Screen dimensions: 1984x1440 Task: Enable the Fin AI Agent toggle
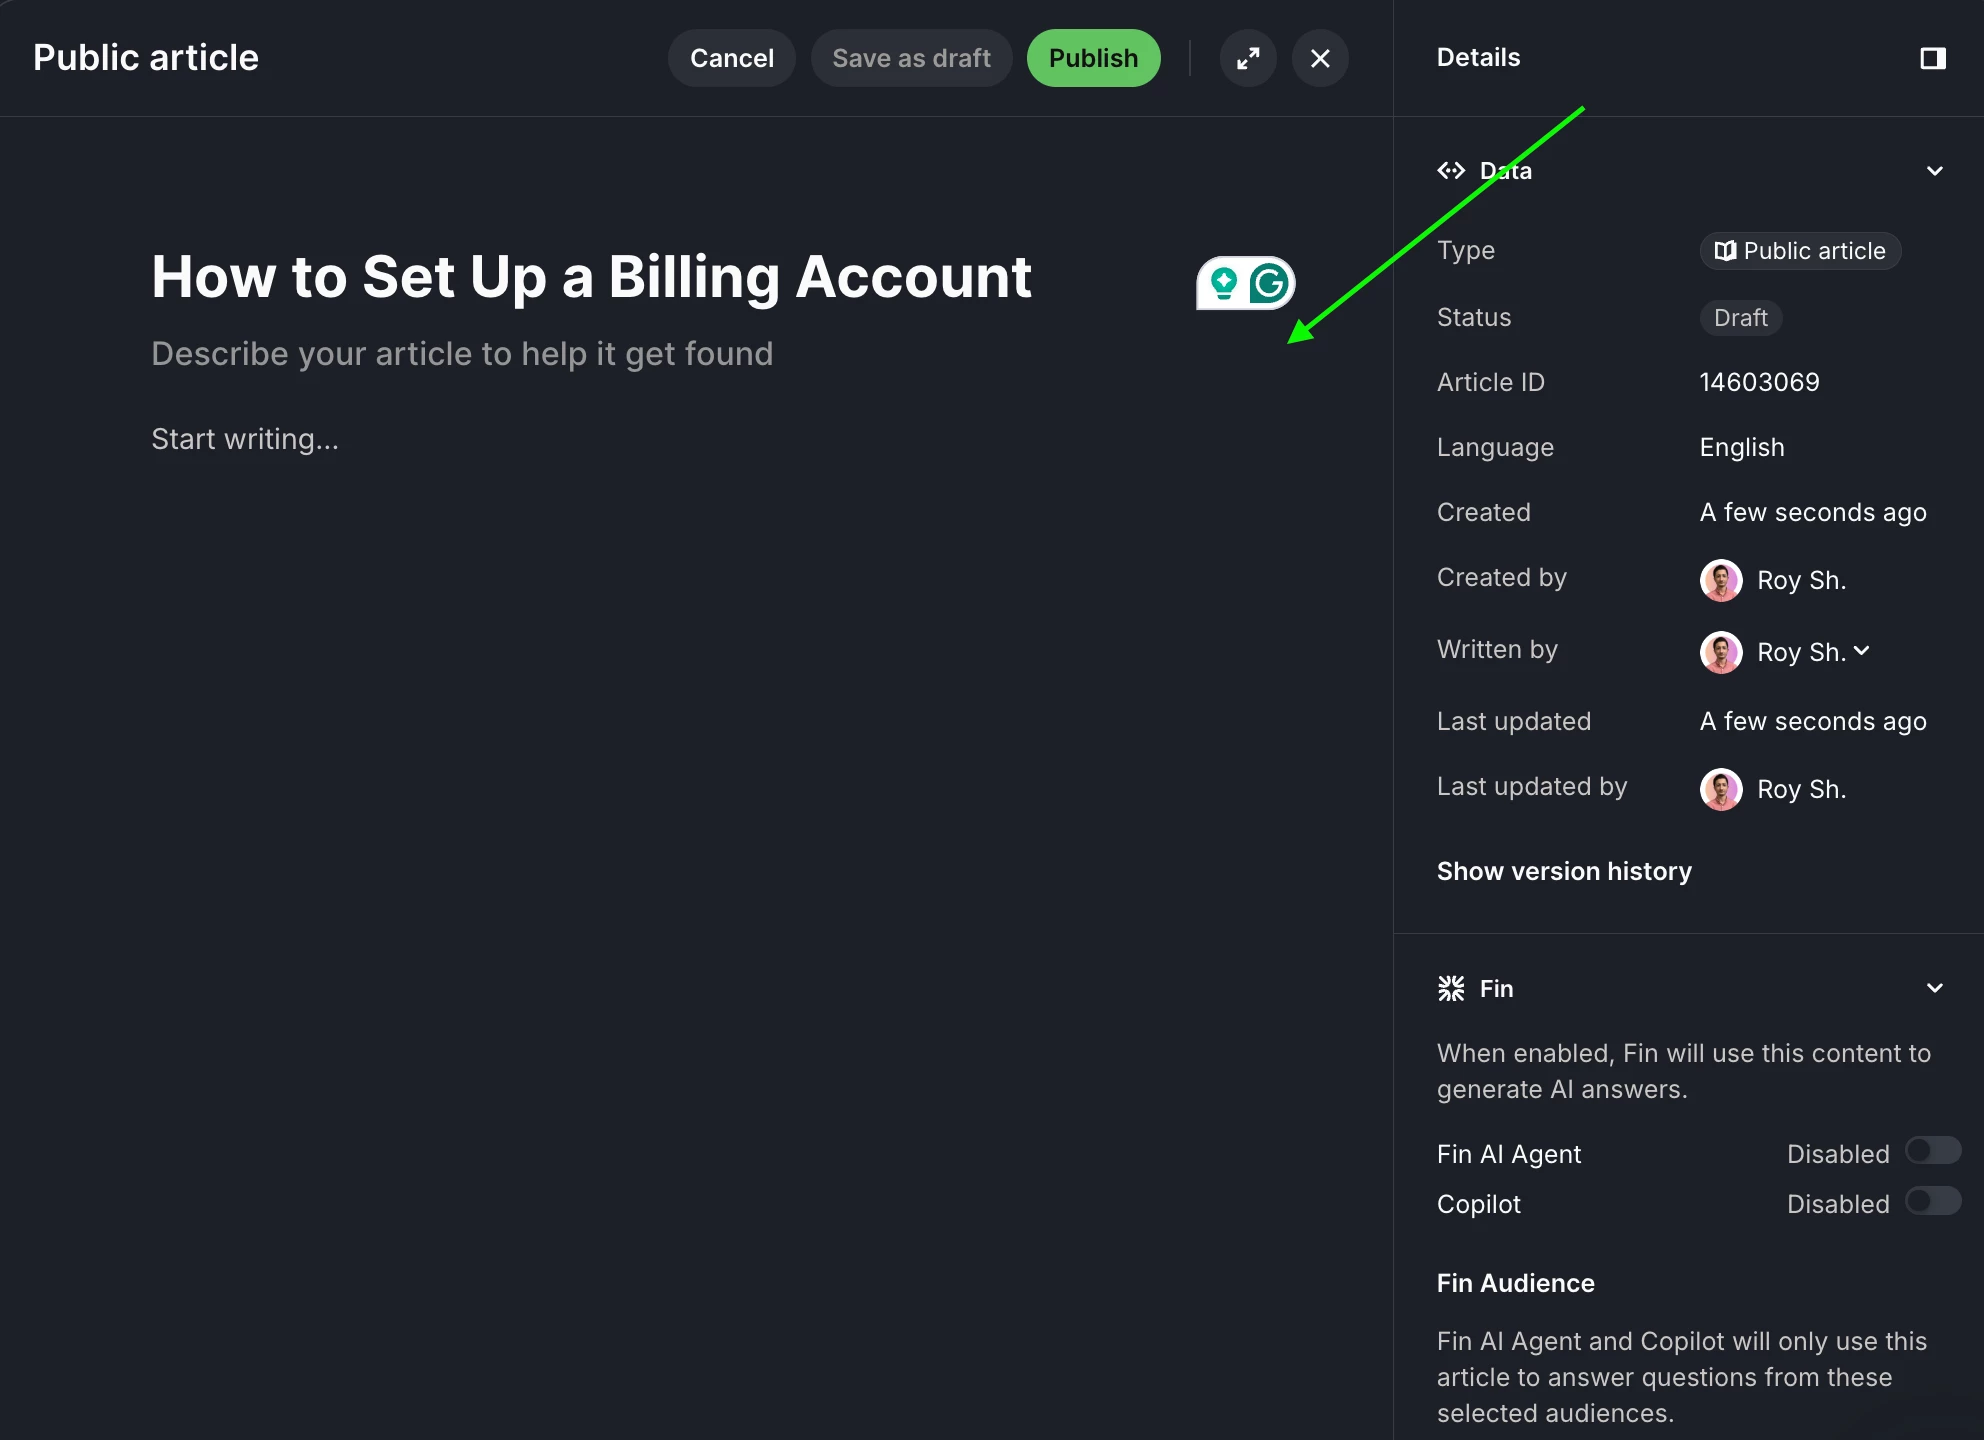tap(1933, 1151)
